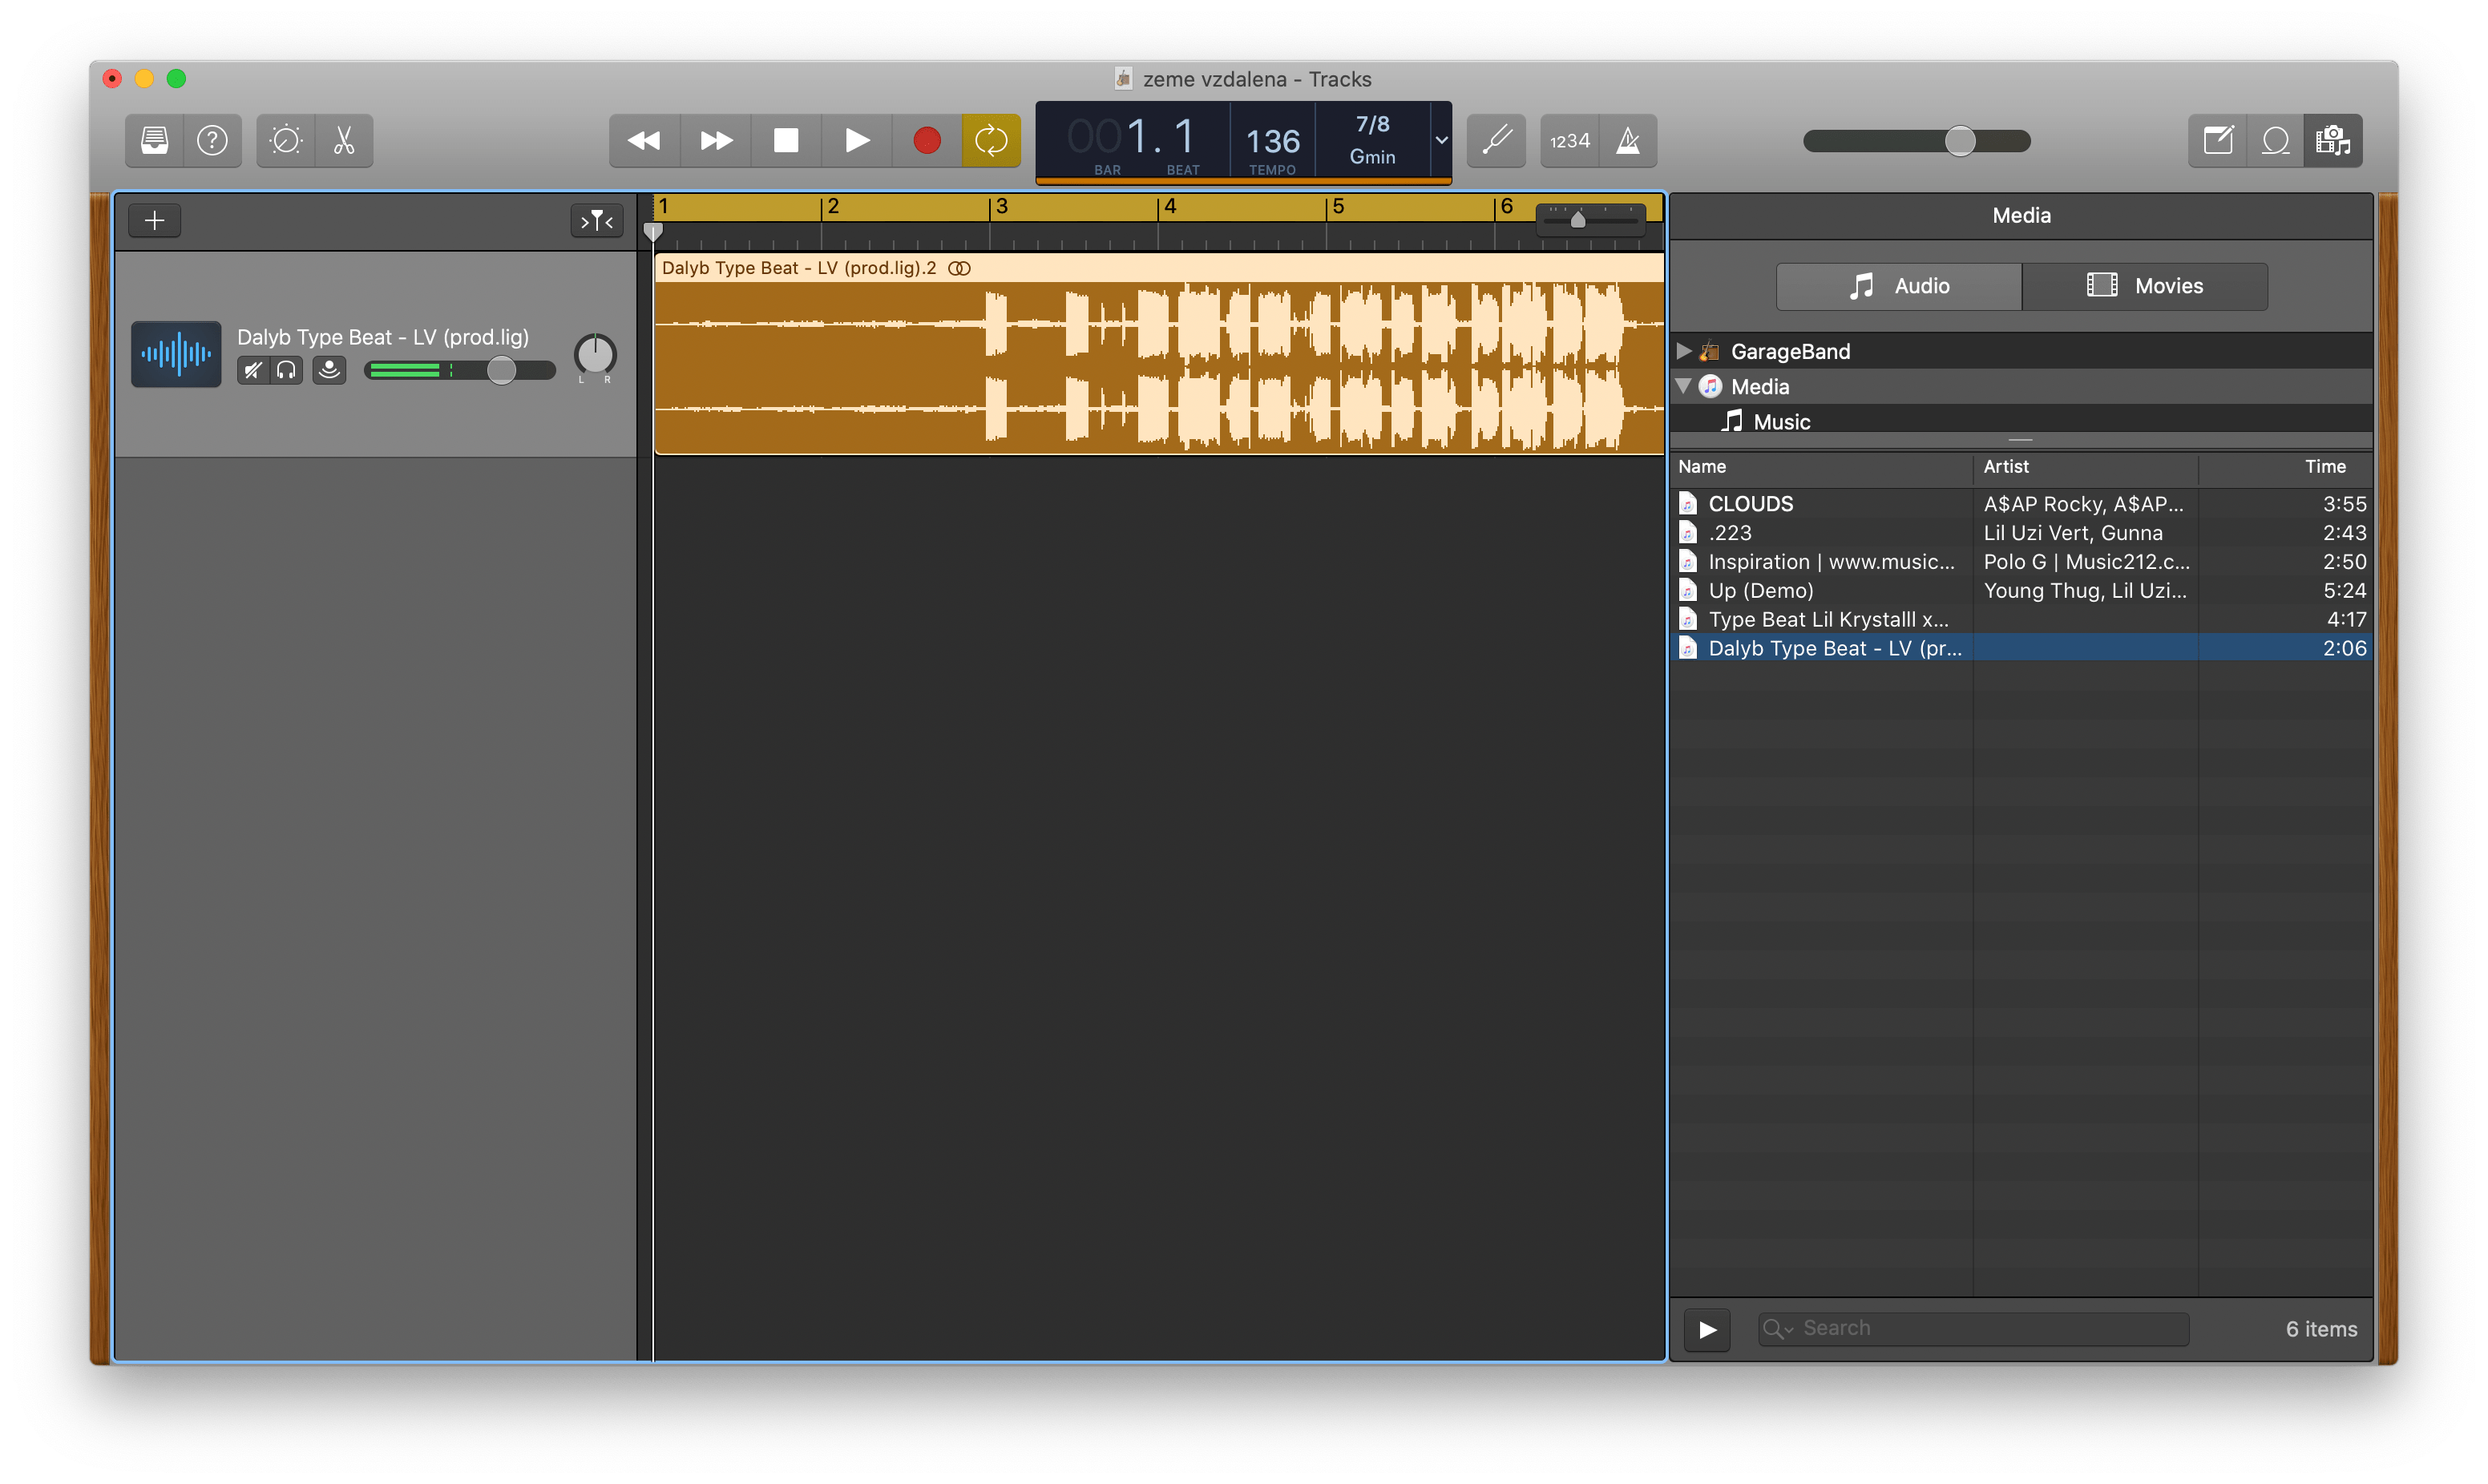Collapse the Media tree section

1685,386
